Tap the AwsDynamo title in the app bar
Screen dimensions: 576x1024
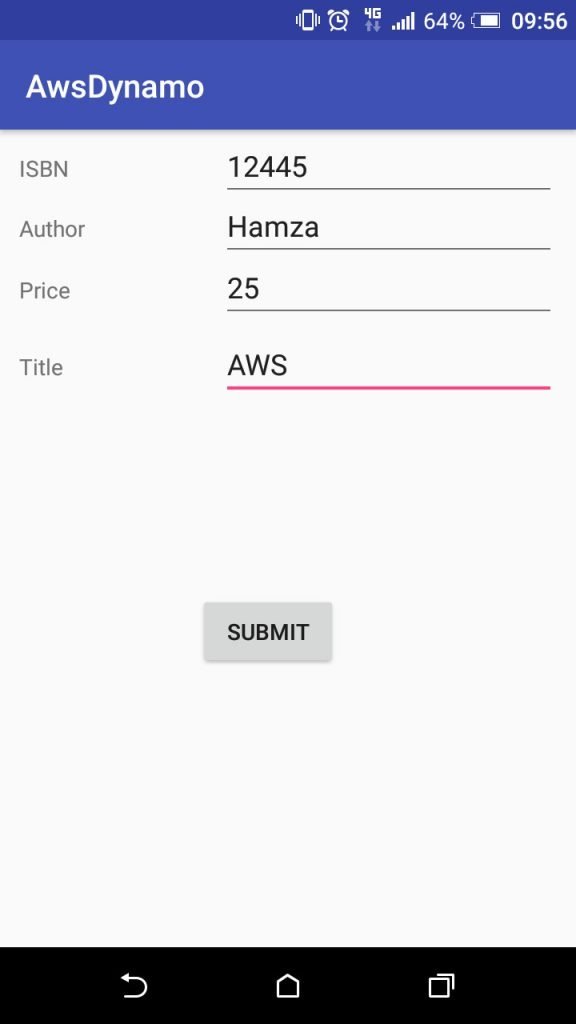pyautogui.click(x=114, y=87)
